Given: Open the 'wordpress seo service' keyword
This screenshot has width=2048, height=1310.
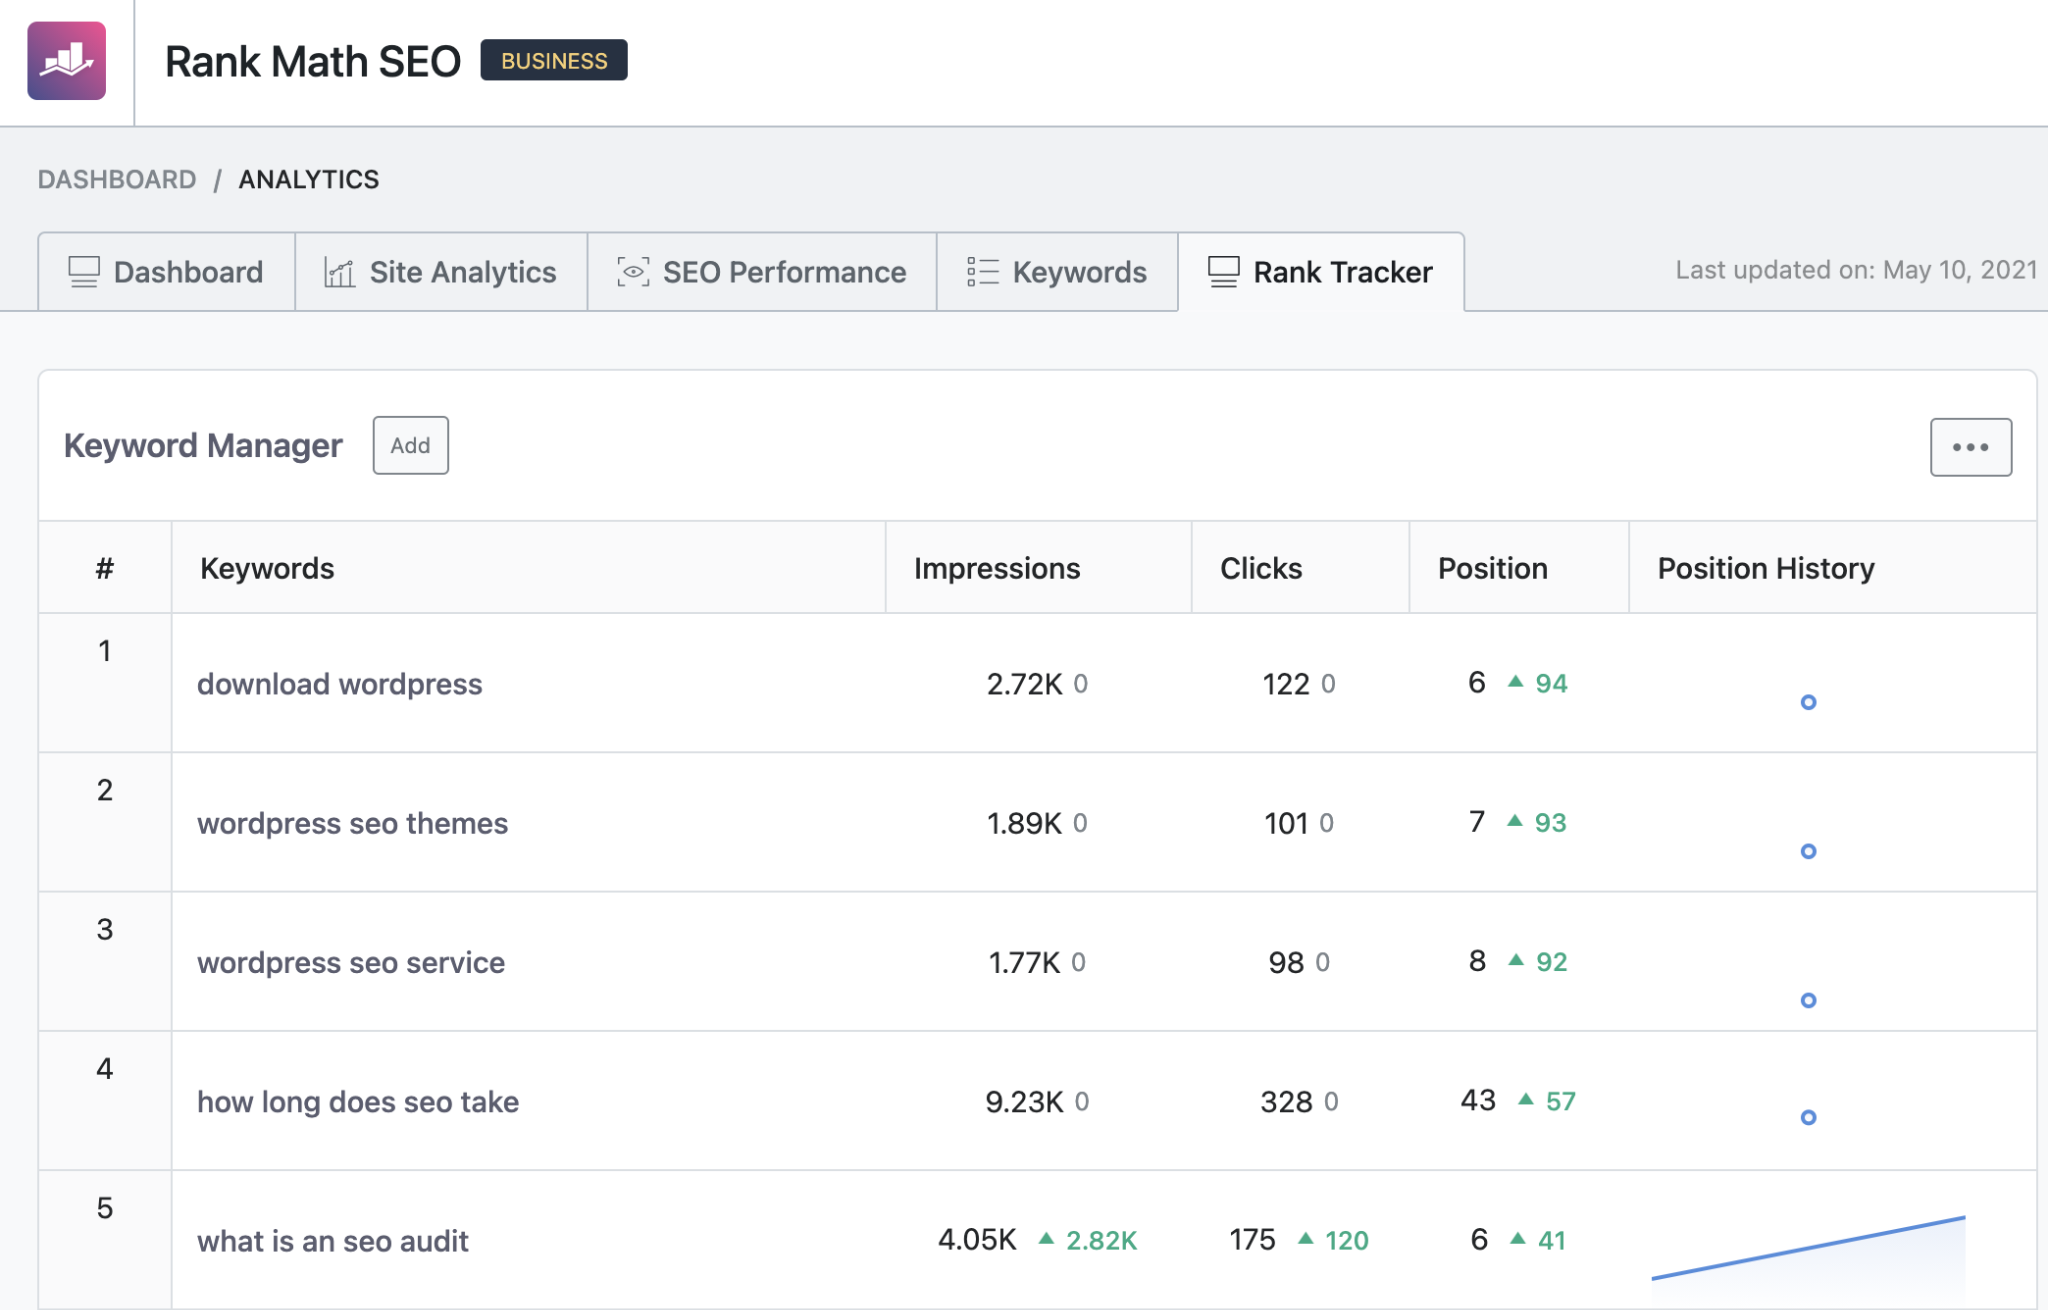Looking at the screenshot, I should tap(351, 962).
